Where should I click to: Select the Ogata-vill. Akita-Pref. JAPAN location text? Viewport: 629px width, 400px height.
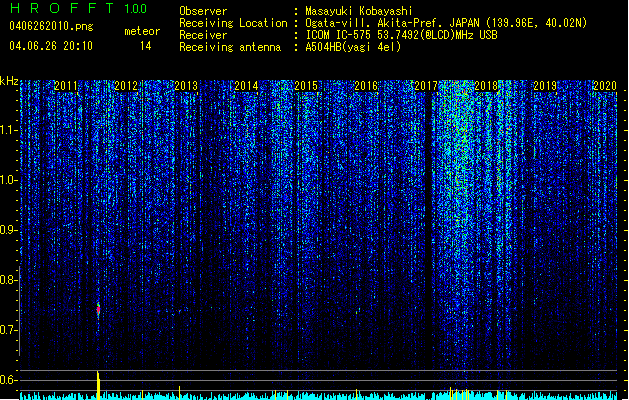pos(446,23)
